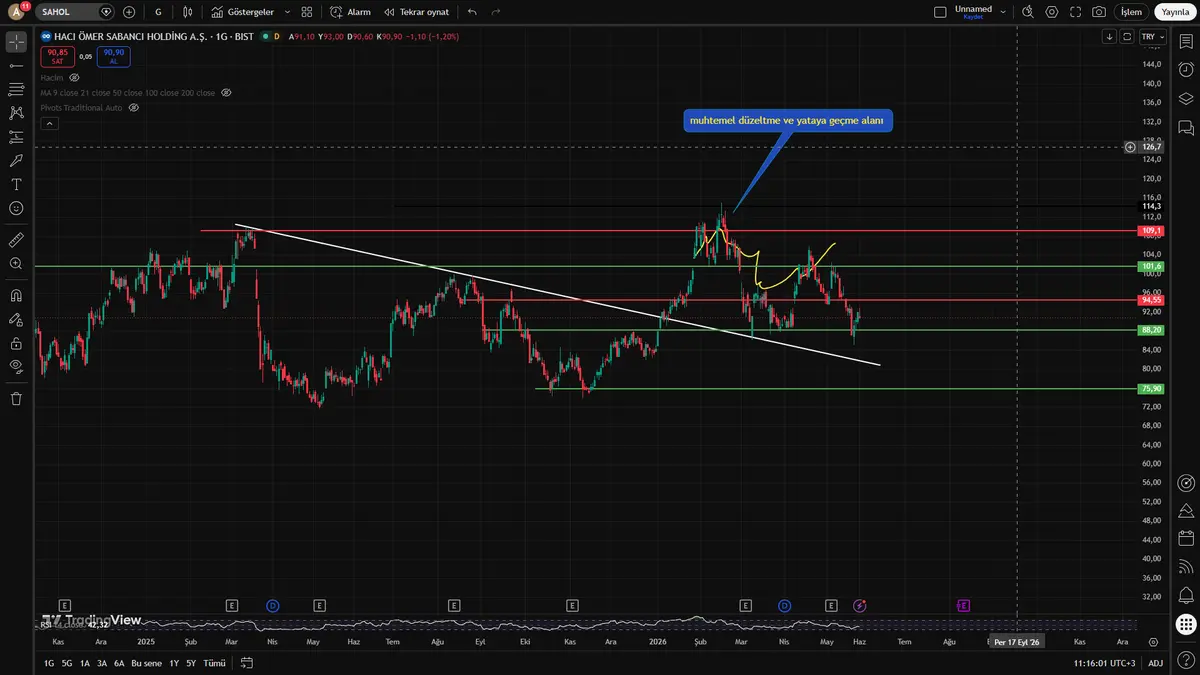
Task: Expand the Unnamed layout dropdown arrow
Action: click(1003, 12)
